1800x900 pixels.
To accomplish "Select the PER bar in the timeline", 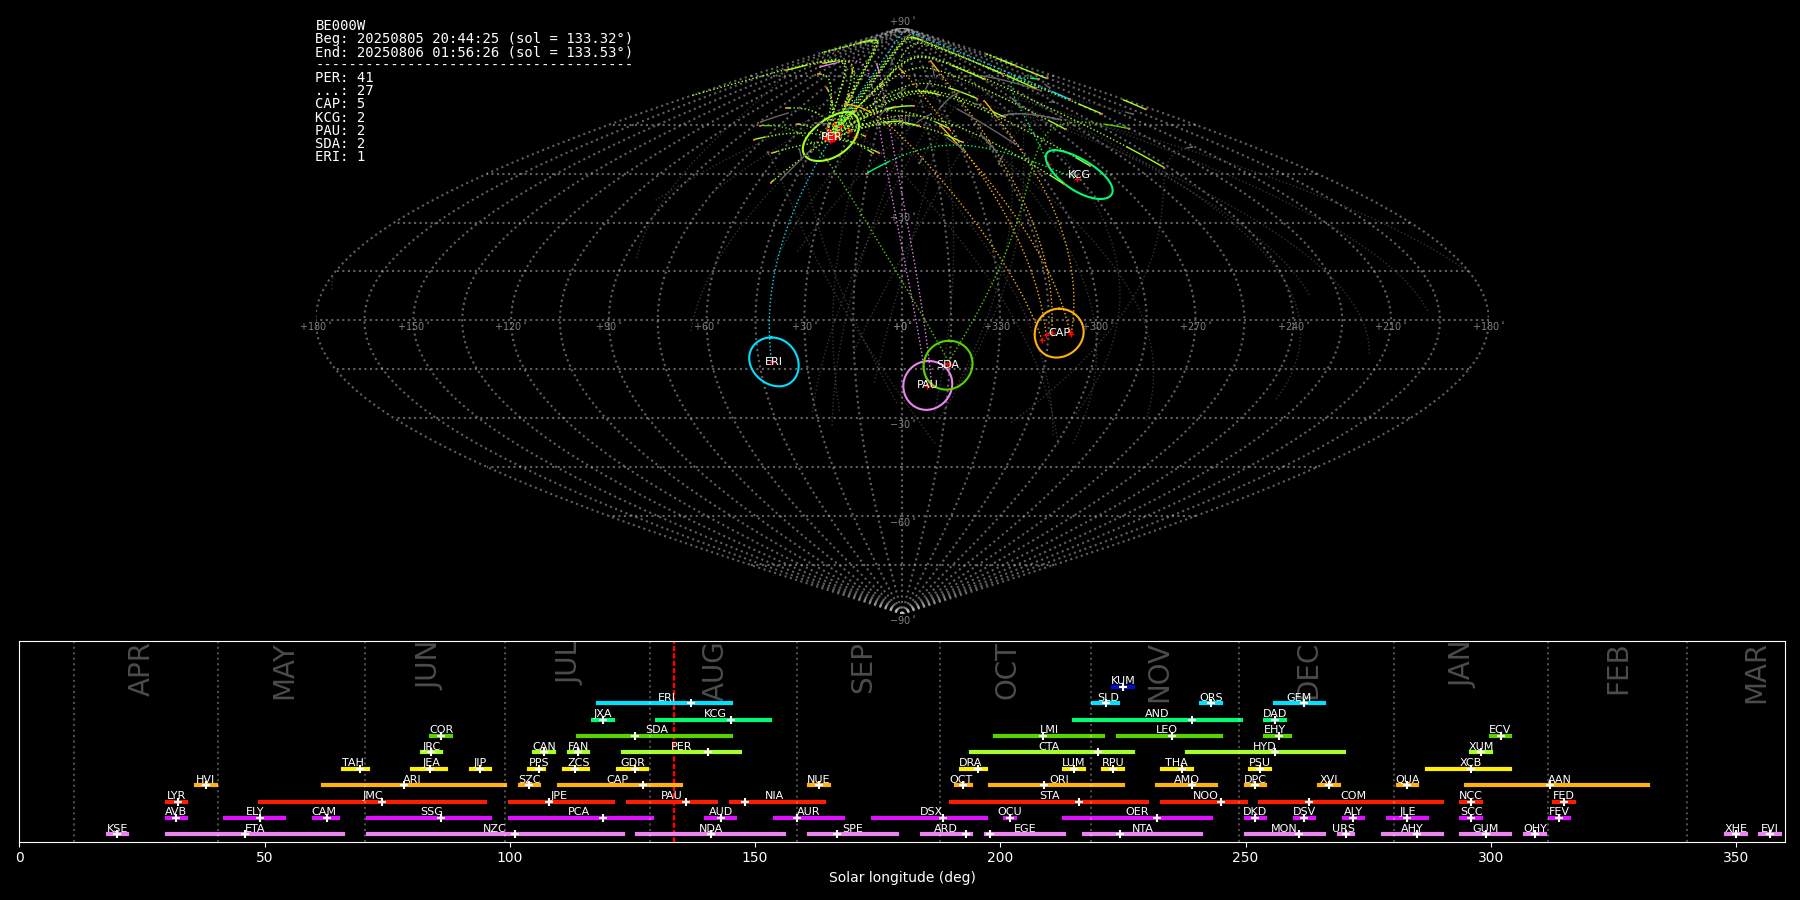I will [x=681, y=752].
